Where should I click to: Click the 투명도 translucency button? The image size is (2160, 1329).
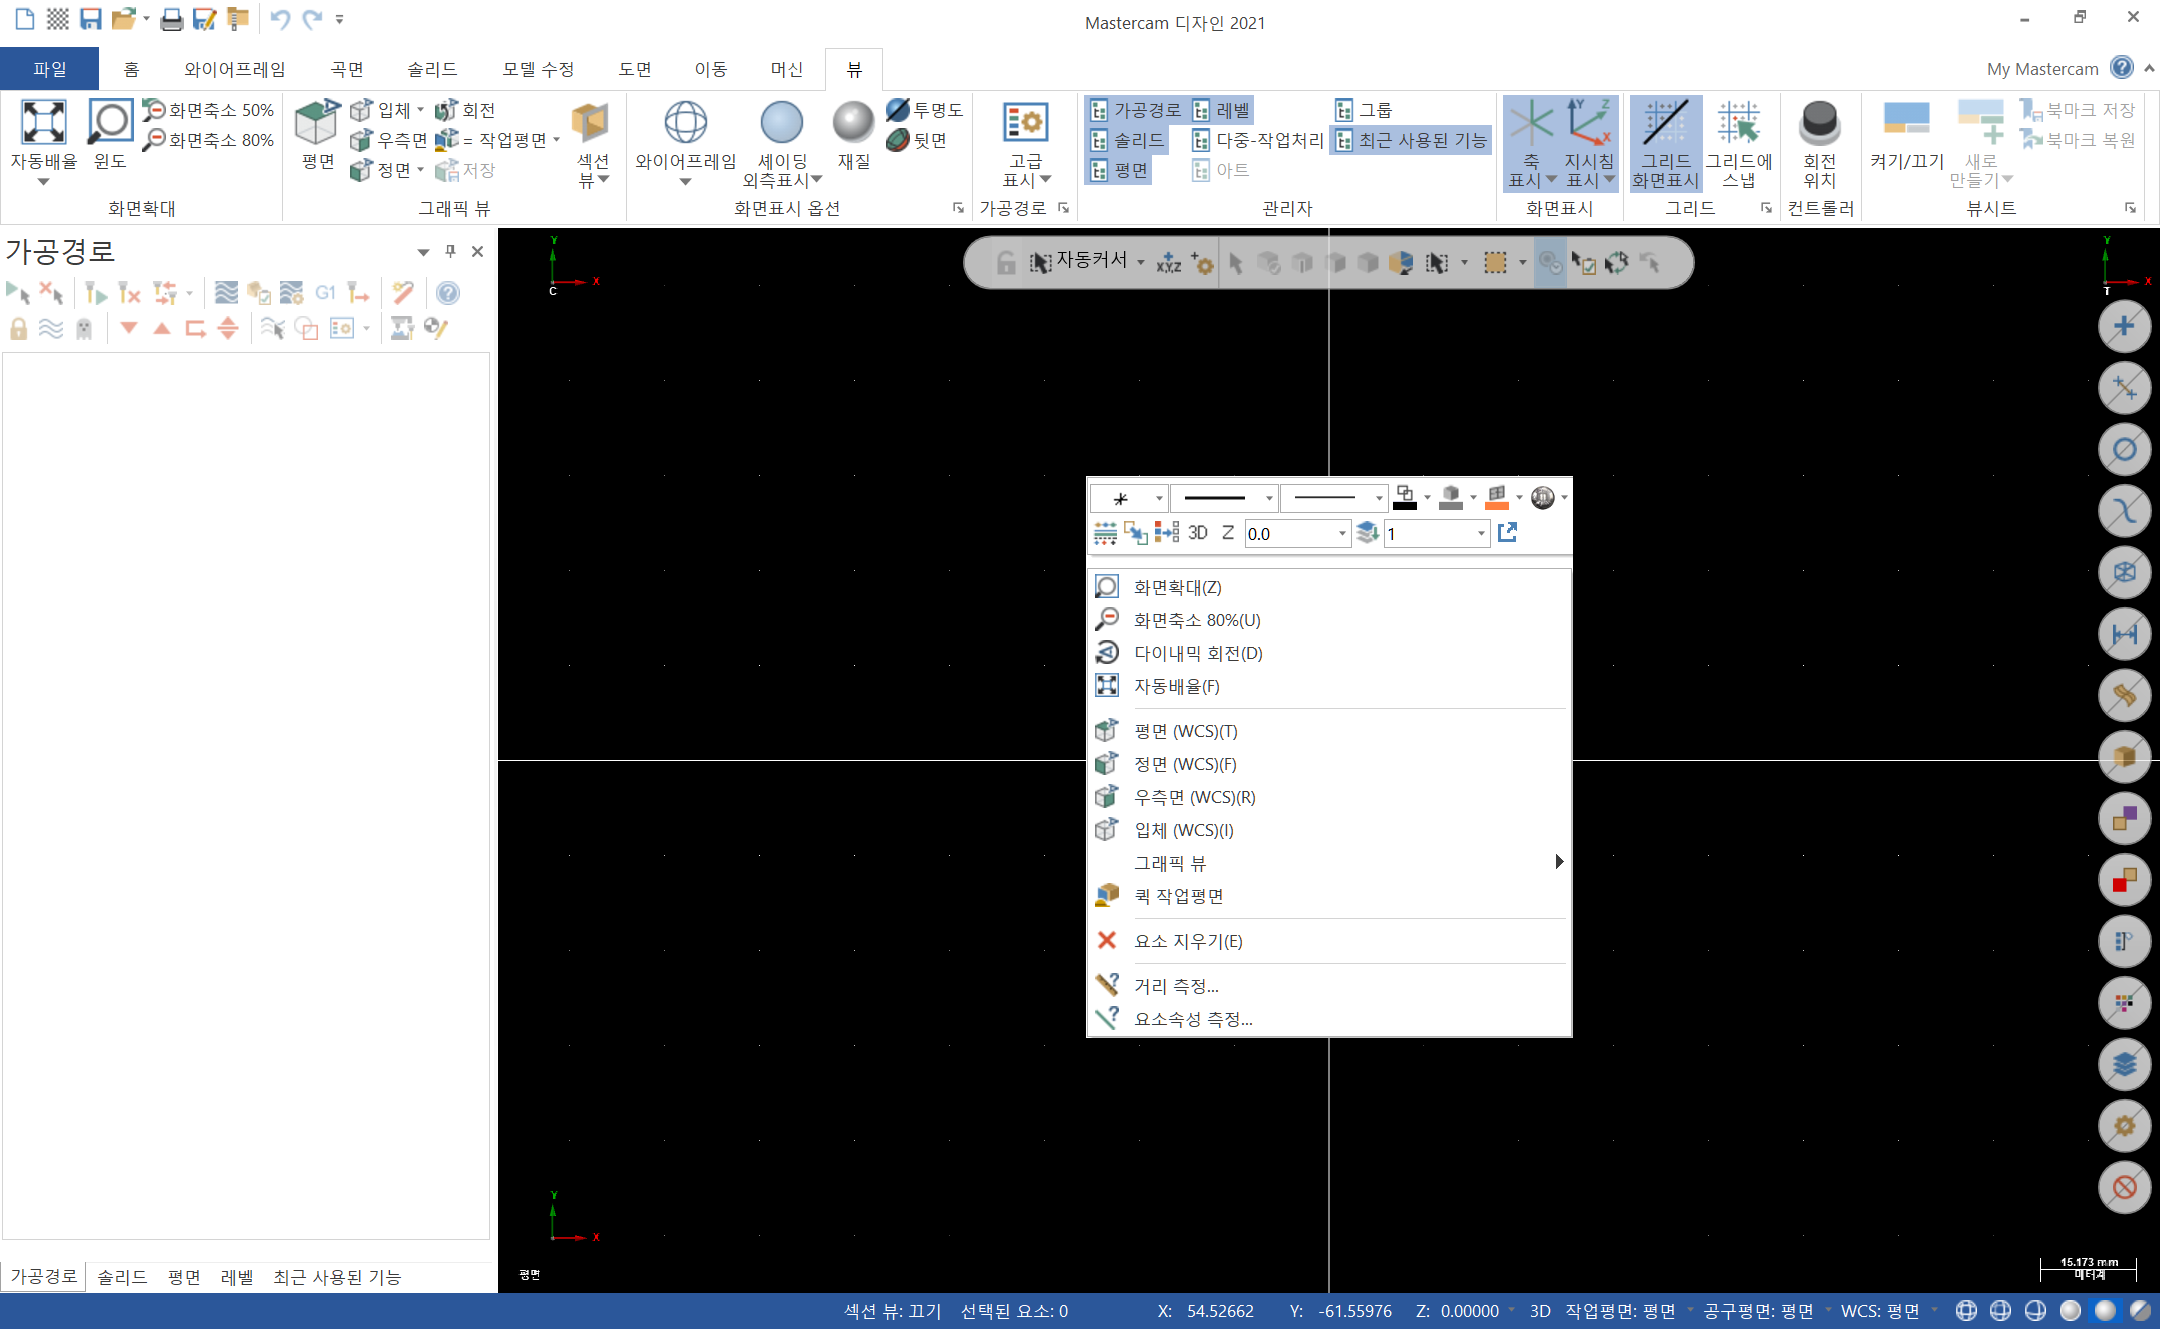pyautogui.click(x=925, y=110)
